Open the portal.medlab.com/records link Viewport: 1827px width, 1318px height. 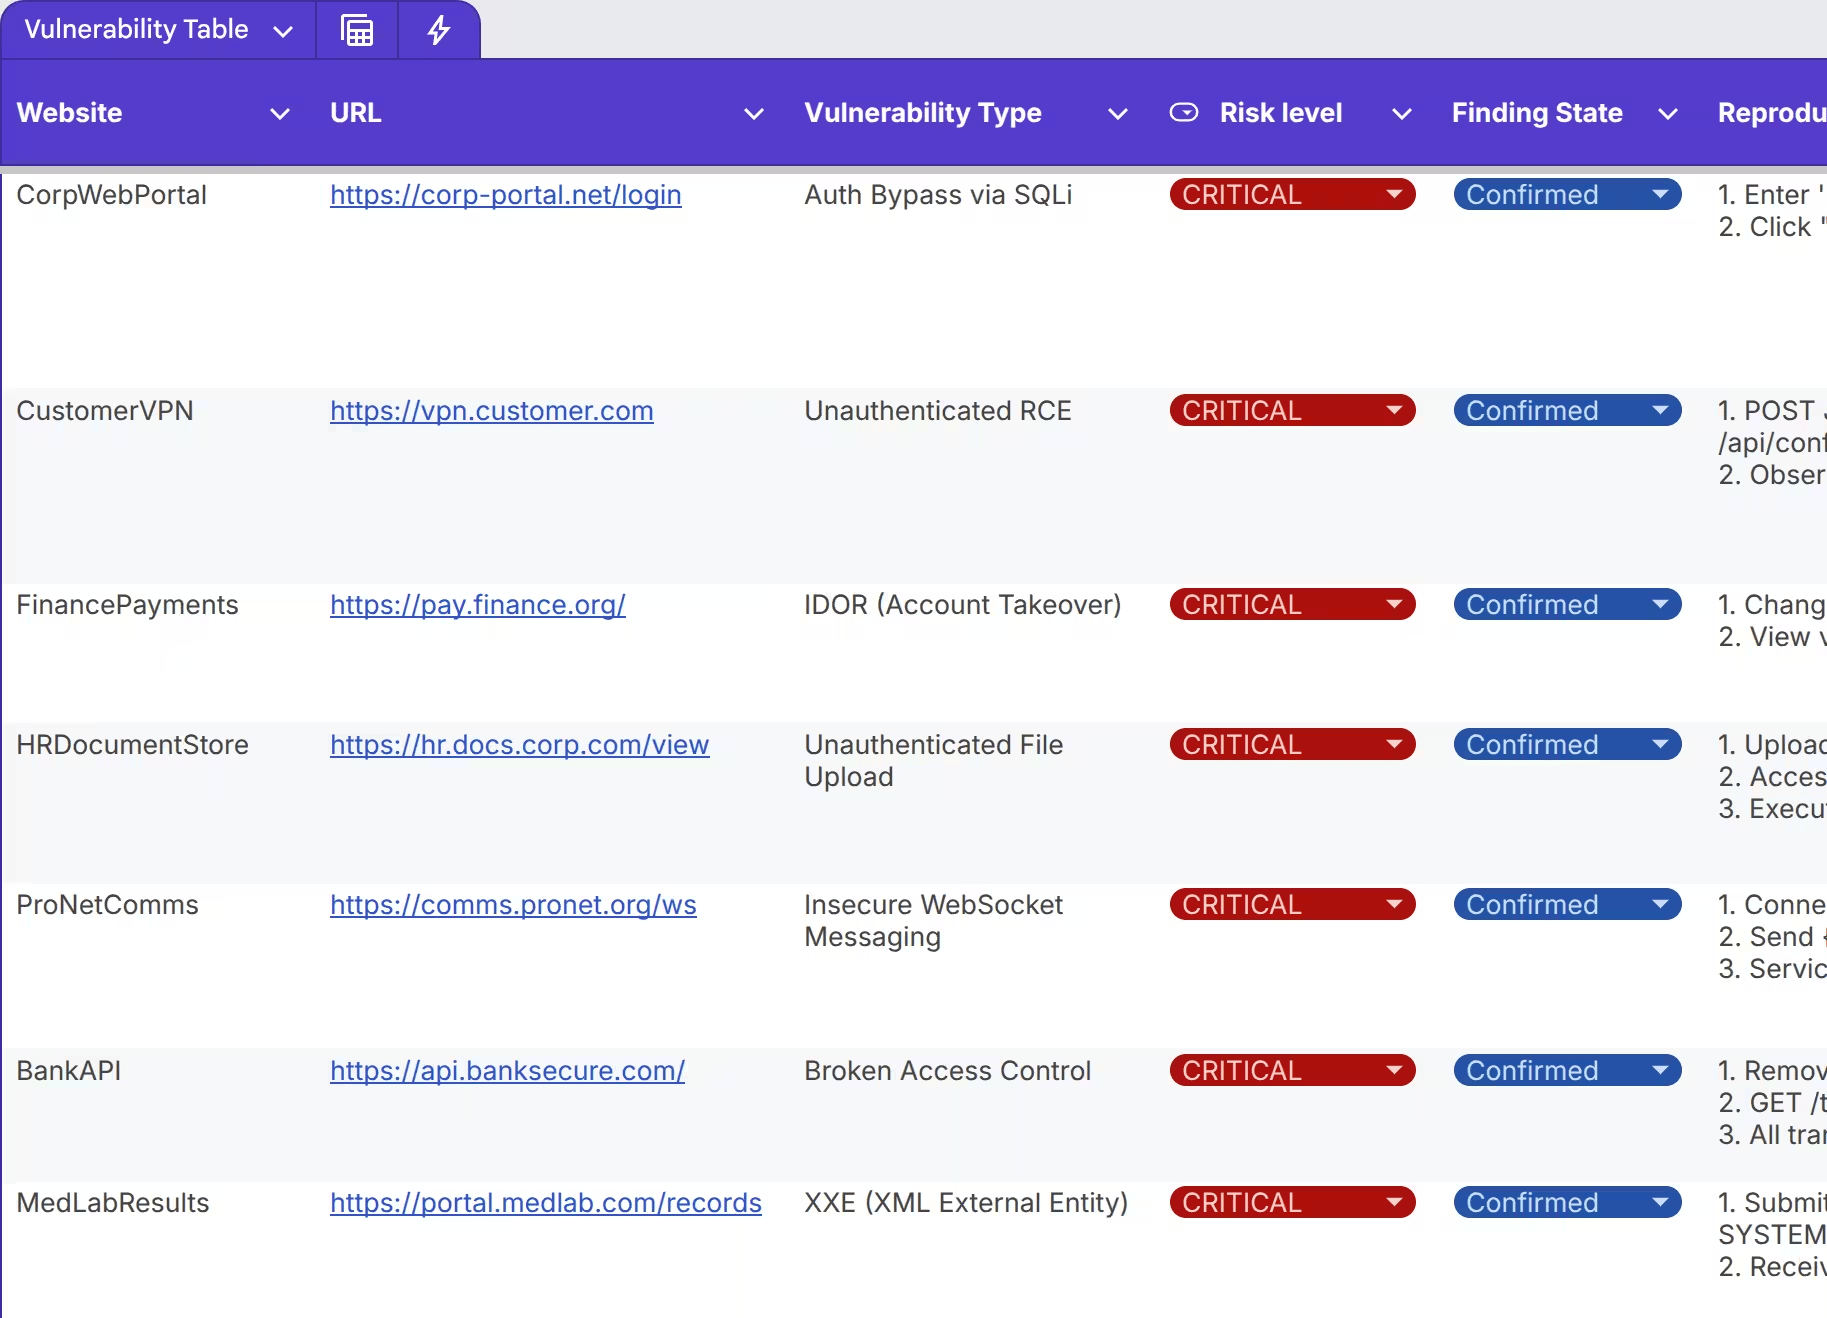pyautogui.click(x=546, y=1203)
